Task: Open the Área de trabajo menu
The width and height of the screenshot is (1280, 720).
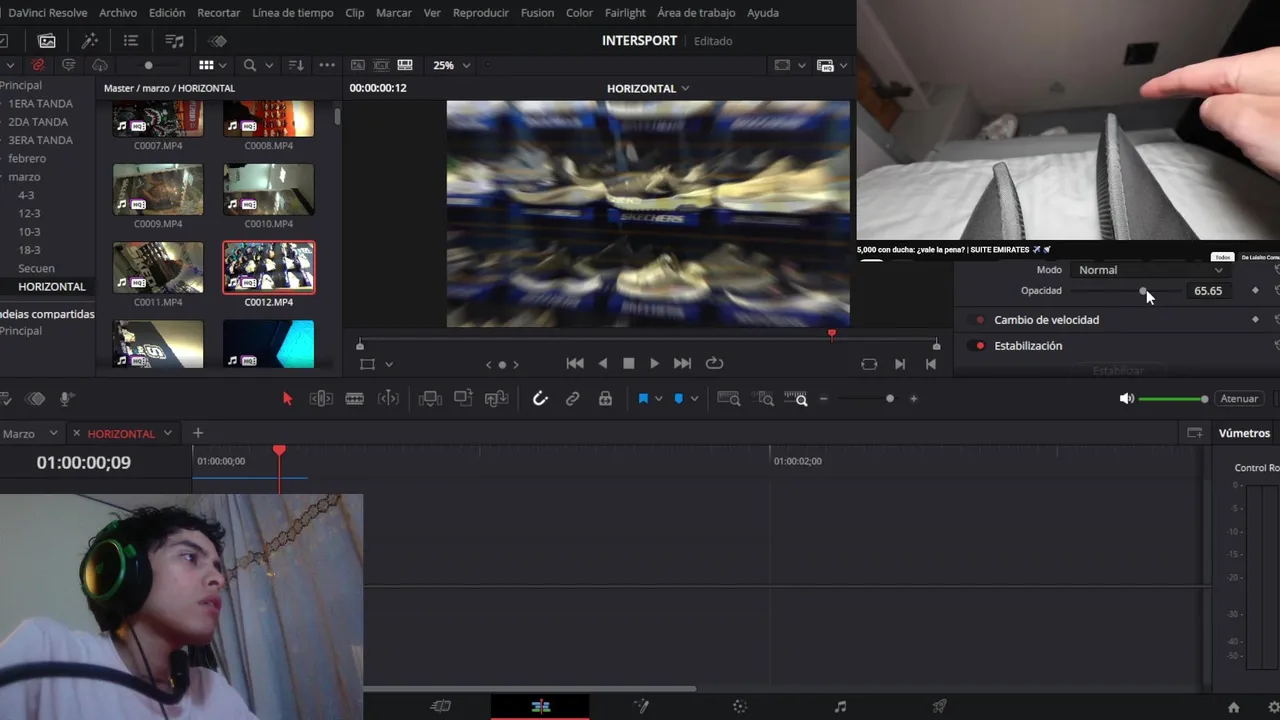Action: [696, 13]
